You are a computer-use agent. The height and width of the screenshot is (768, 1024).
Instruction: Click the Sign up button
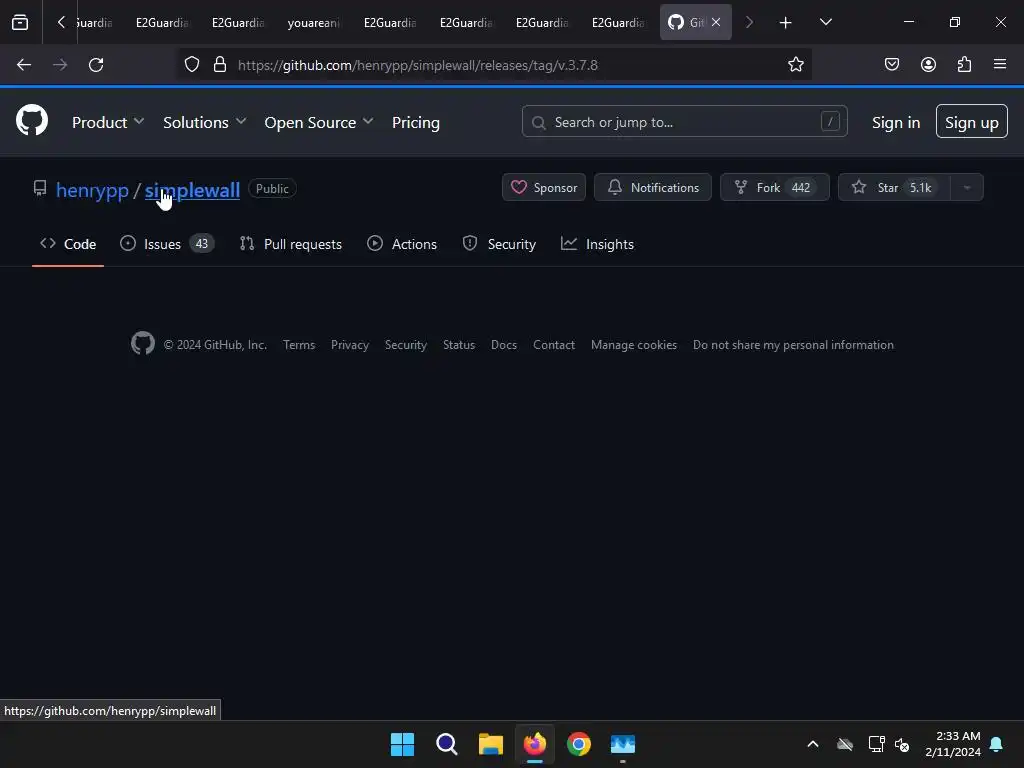[x=972, y=121]
